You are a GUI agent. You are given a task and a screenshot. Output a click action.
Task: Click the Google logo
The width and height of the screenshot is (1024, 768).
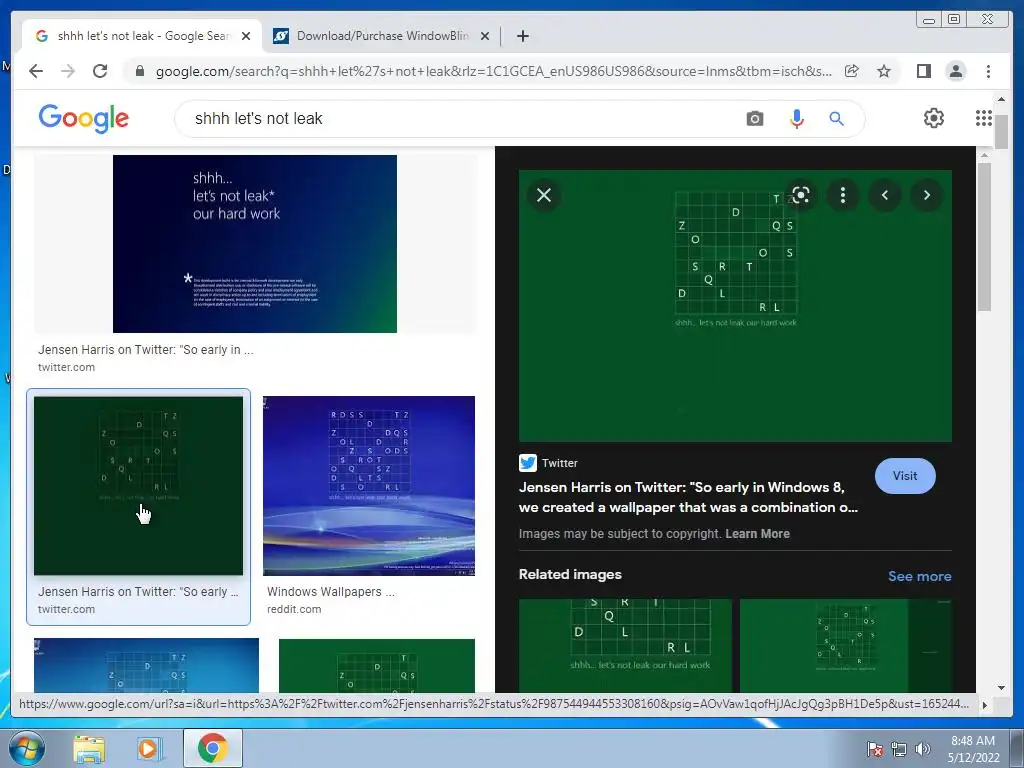(x=84, y=118)
